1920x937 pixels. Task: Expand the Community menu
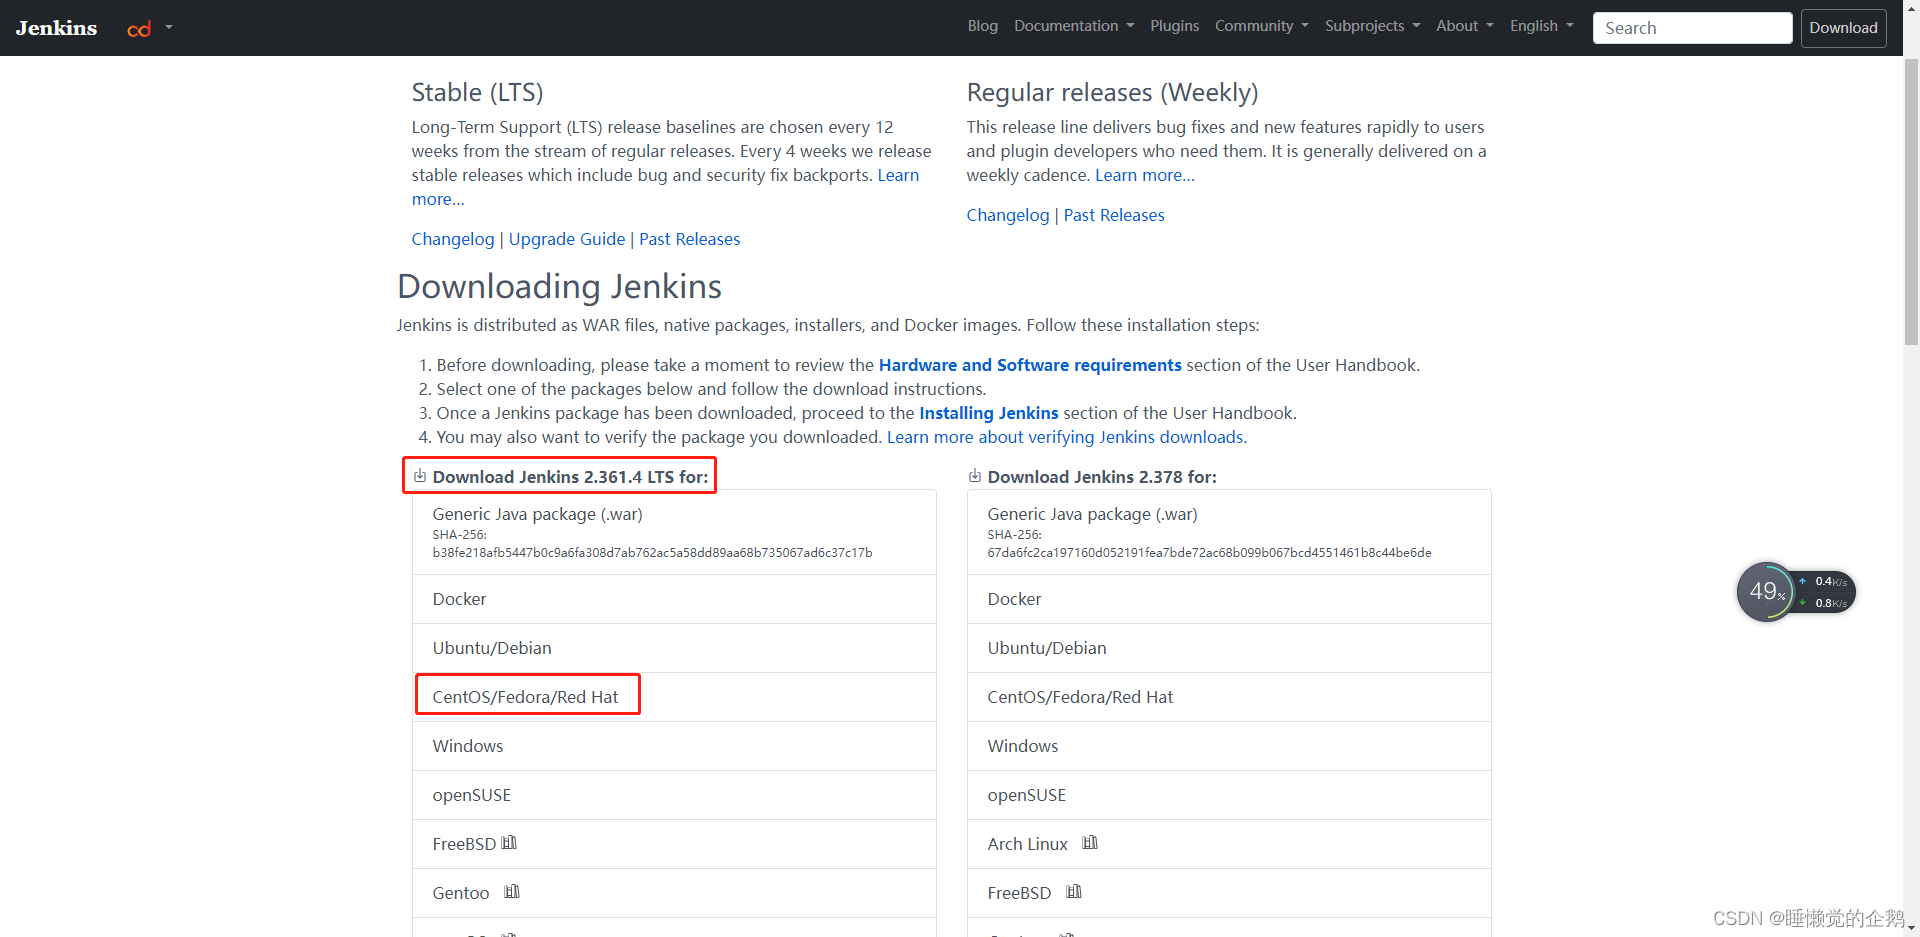[1261, 26]
